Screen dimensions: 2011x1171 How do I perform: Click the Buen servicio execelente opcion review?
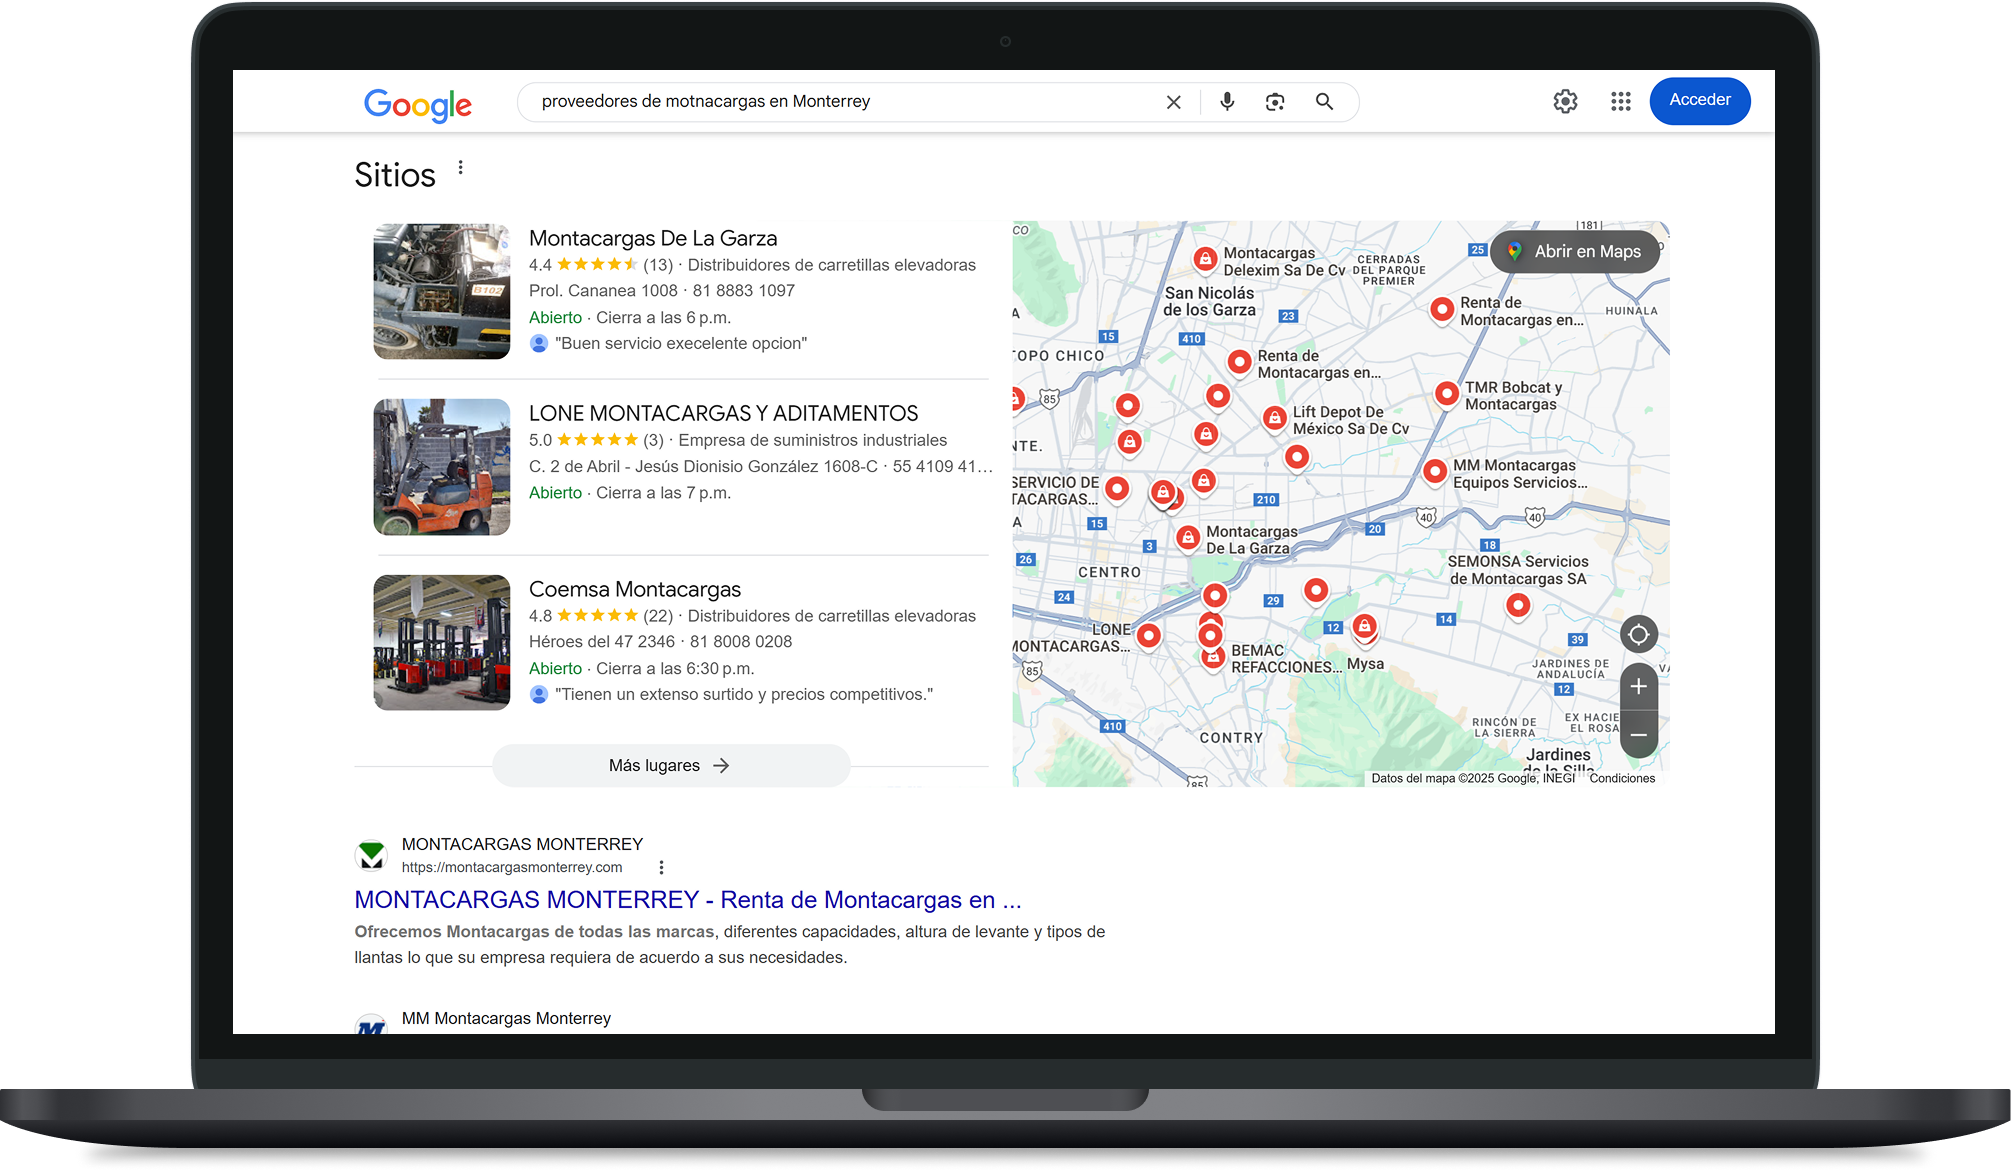(x=681, y=344)
